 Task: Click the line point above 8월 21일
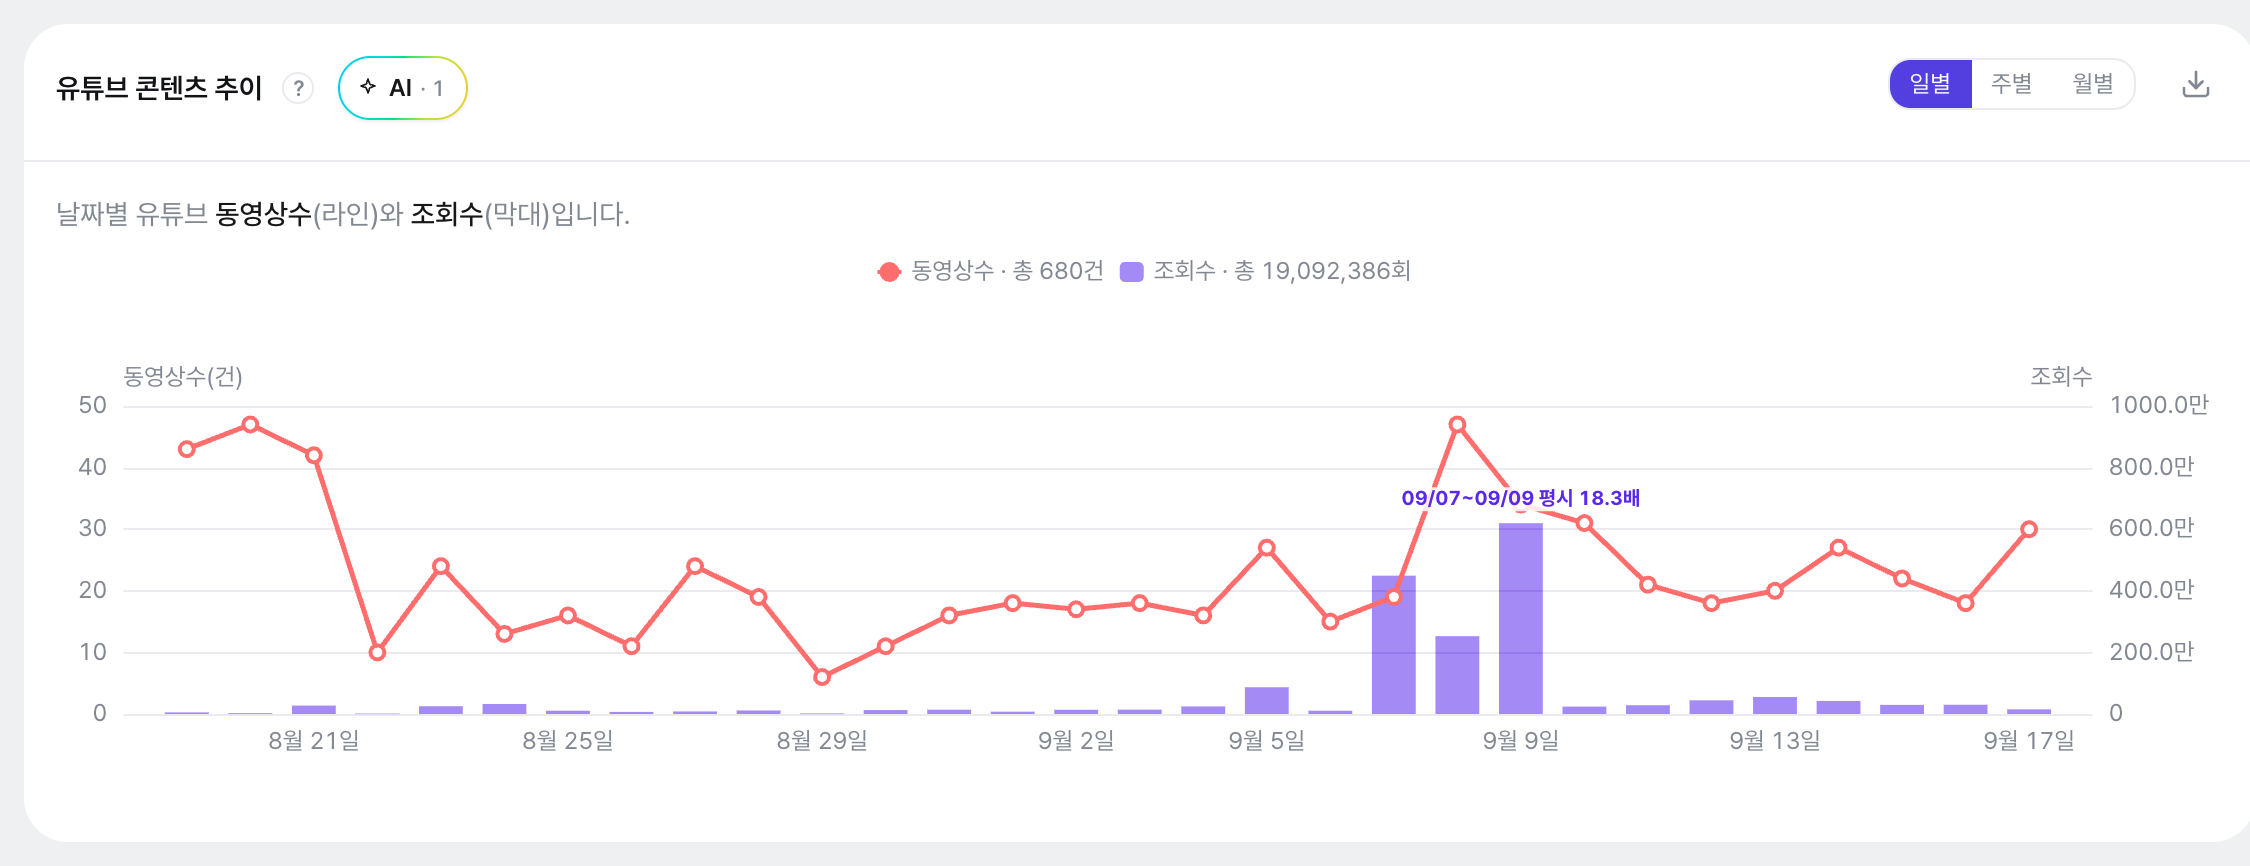pyautogui.click(x=314, y=455)
